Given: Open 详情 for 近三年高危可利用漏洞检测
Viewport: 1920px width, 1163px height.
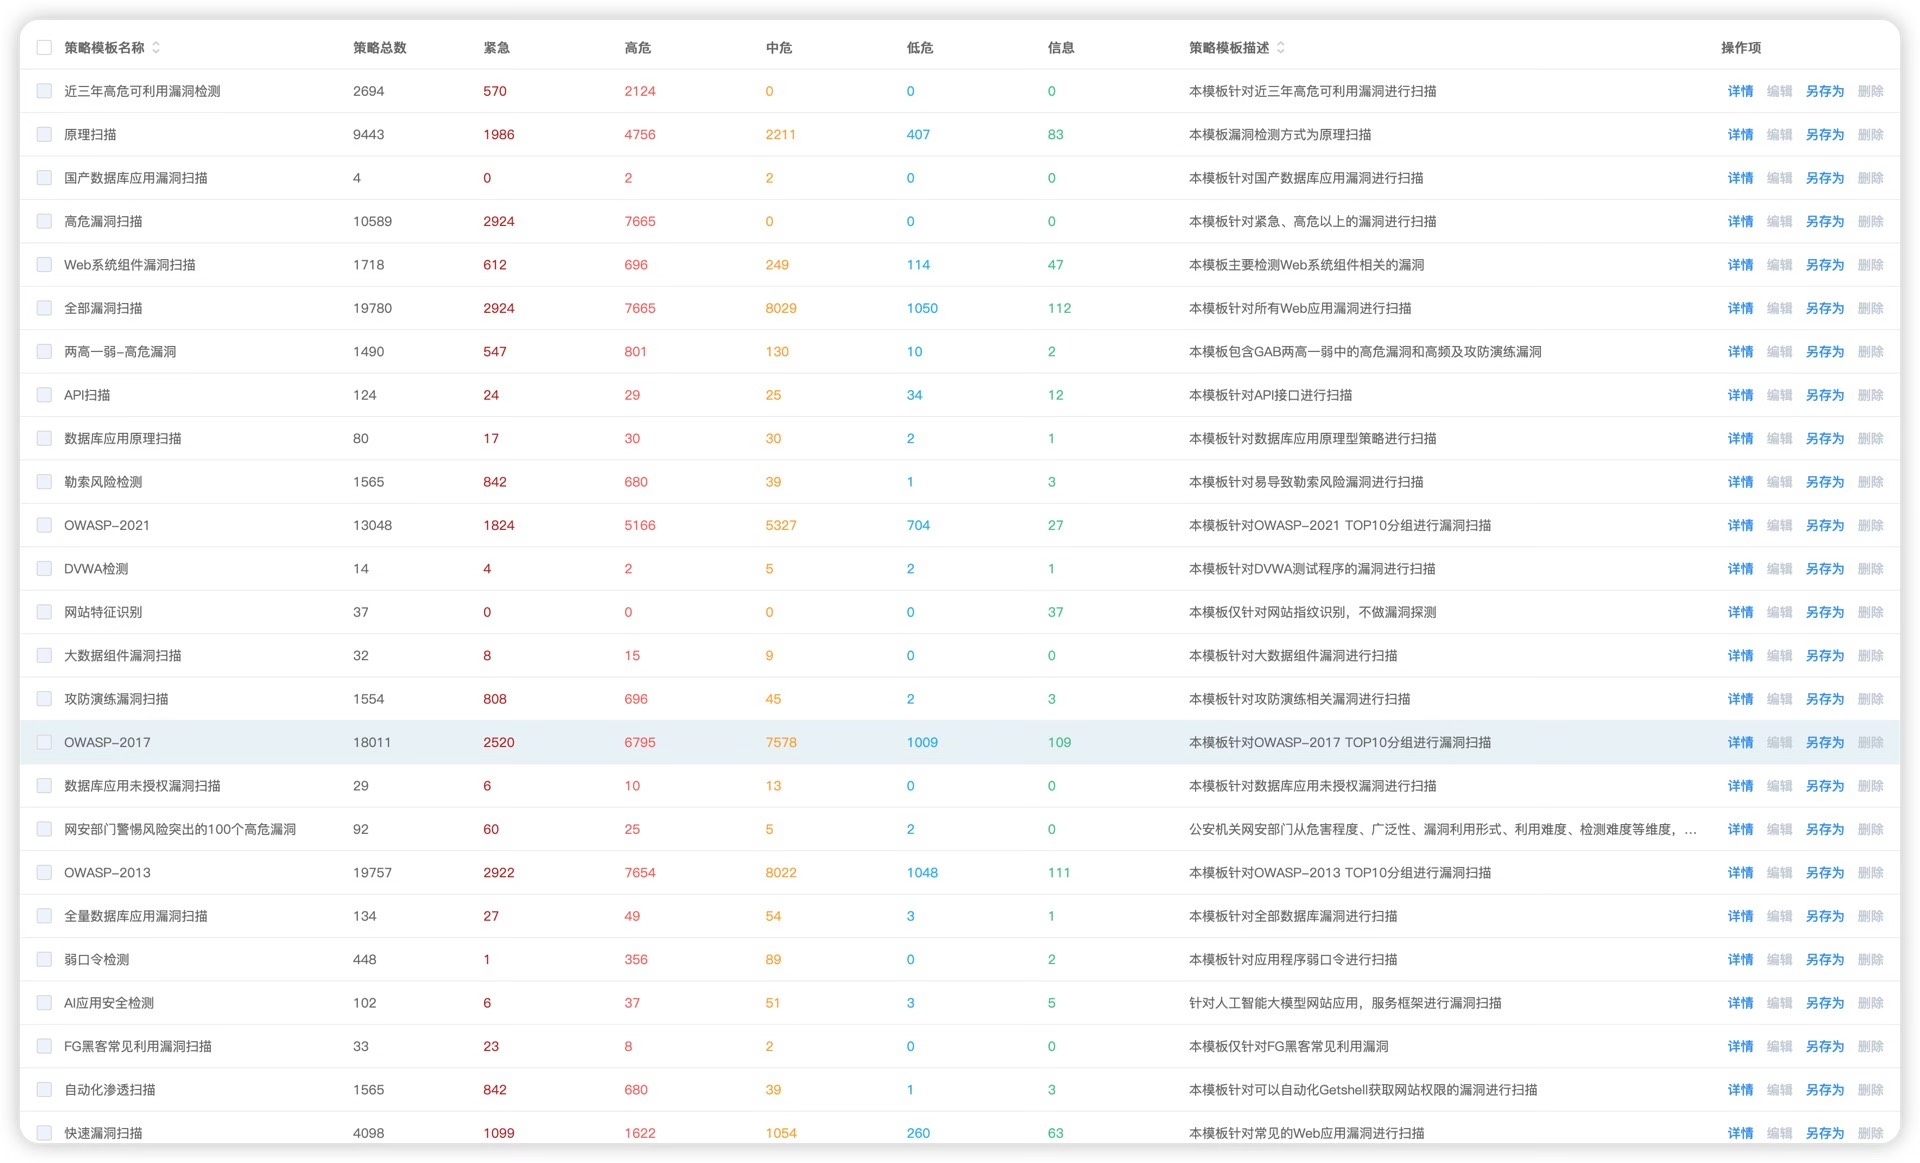Looking at the screenshot, I should pos(1740,91).
